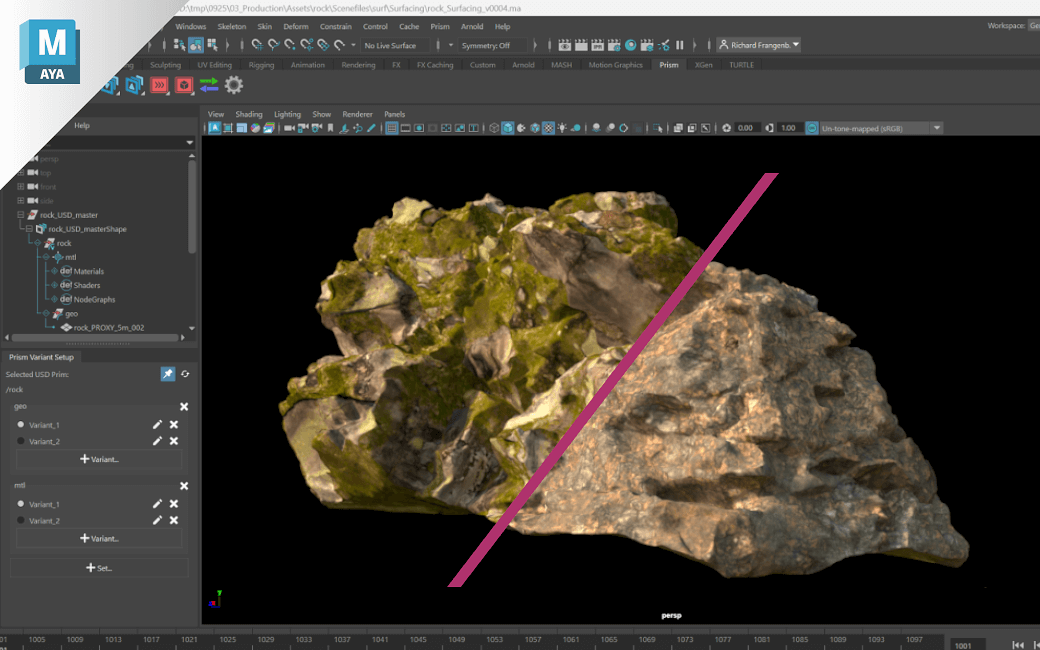Click the gear settings icon on Prism shelf

tap(234, 86)
